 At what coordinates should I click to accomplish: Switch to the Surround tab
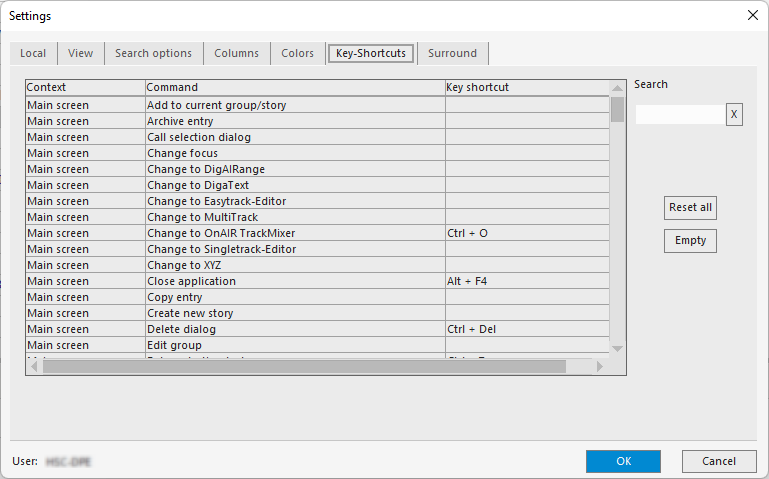point(452,54)
